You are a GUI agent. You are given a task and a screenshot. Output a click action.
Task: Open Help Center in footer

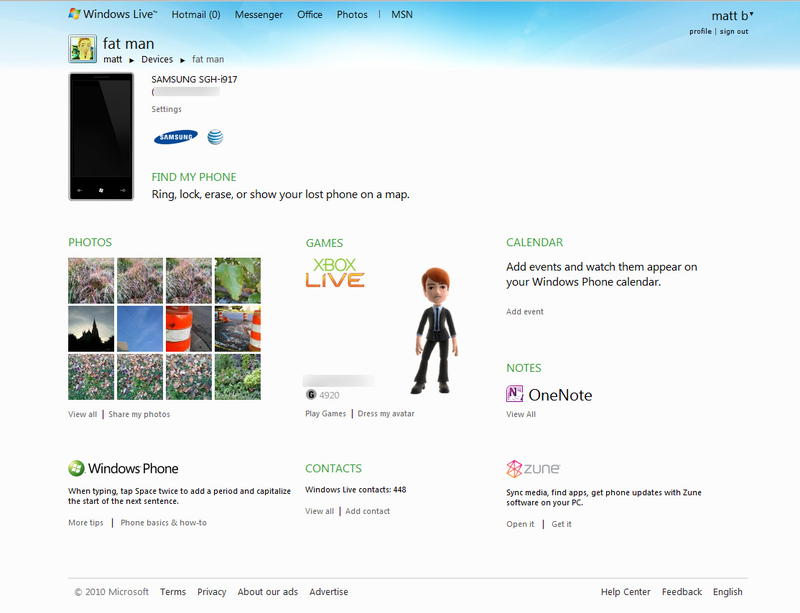pos(626,592)
